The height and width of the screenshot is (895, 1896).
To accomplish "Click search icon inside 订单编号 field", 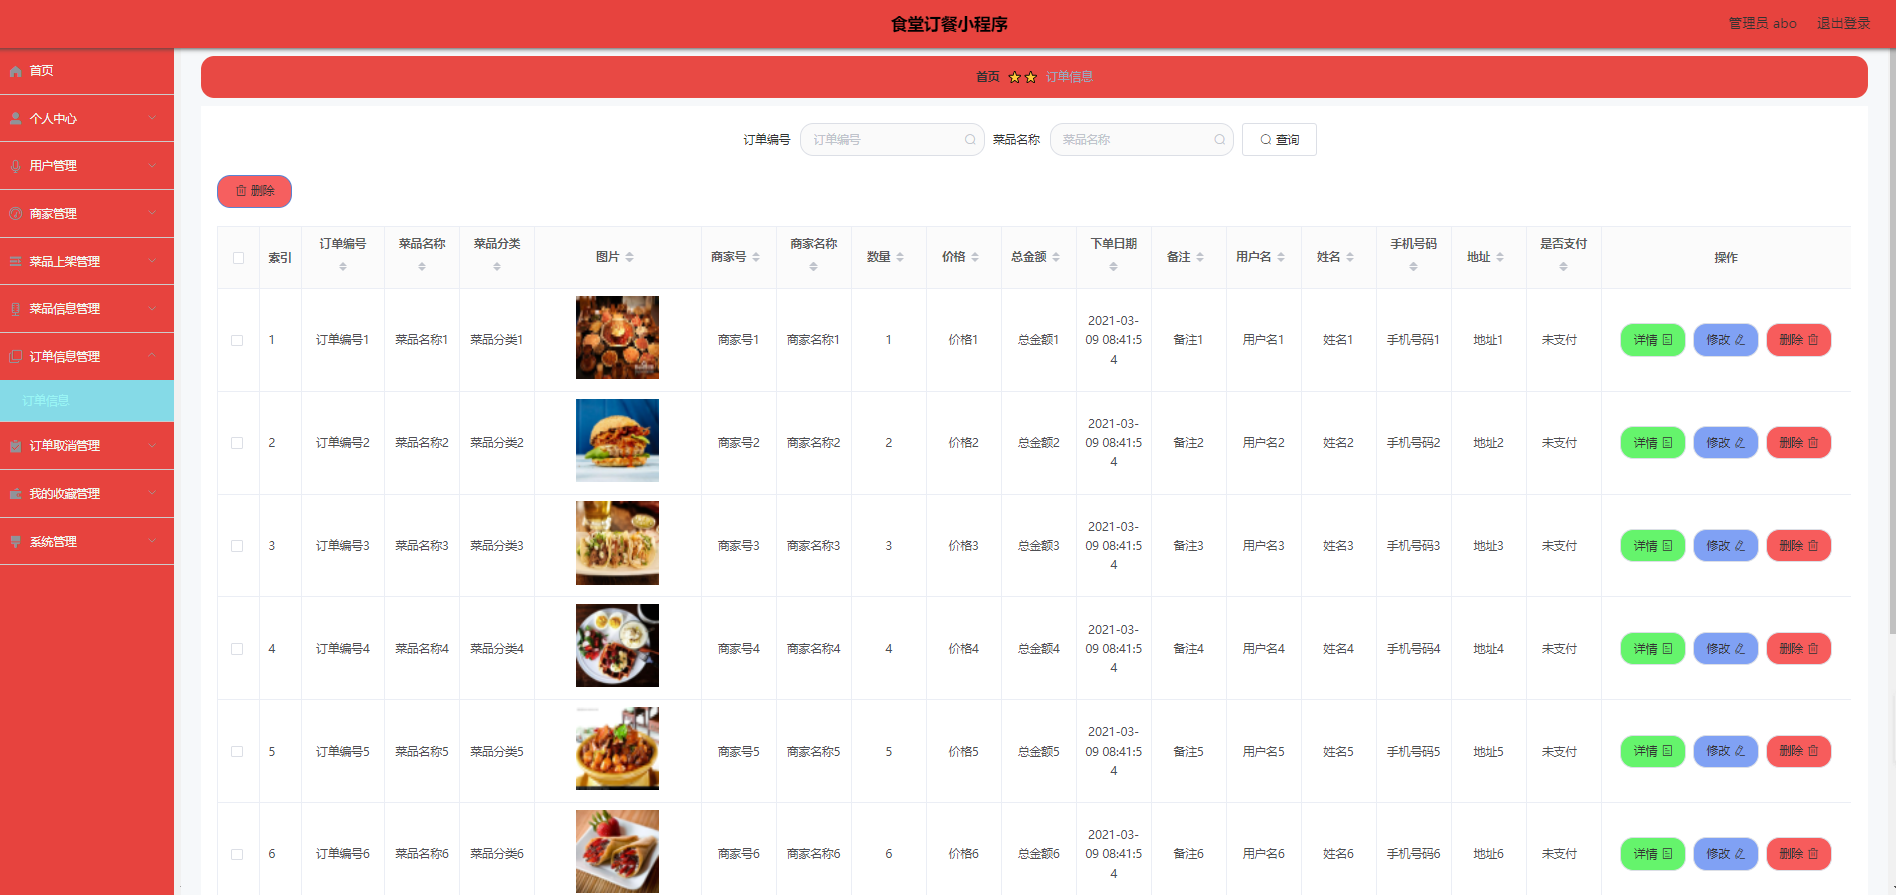I will tap(970, 140).
